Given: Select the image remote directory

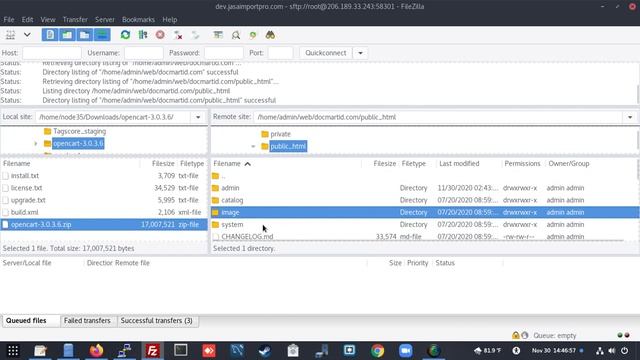Looking at the screenshot, I should [x=424, y=212].
